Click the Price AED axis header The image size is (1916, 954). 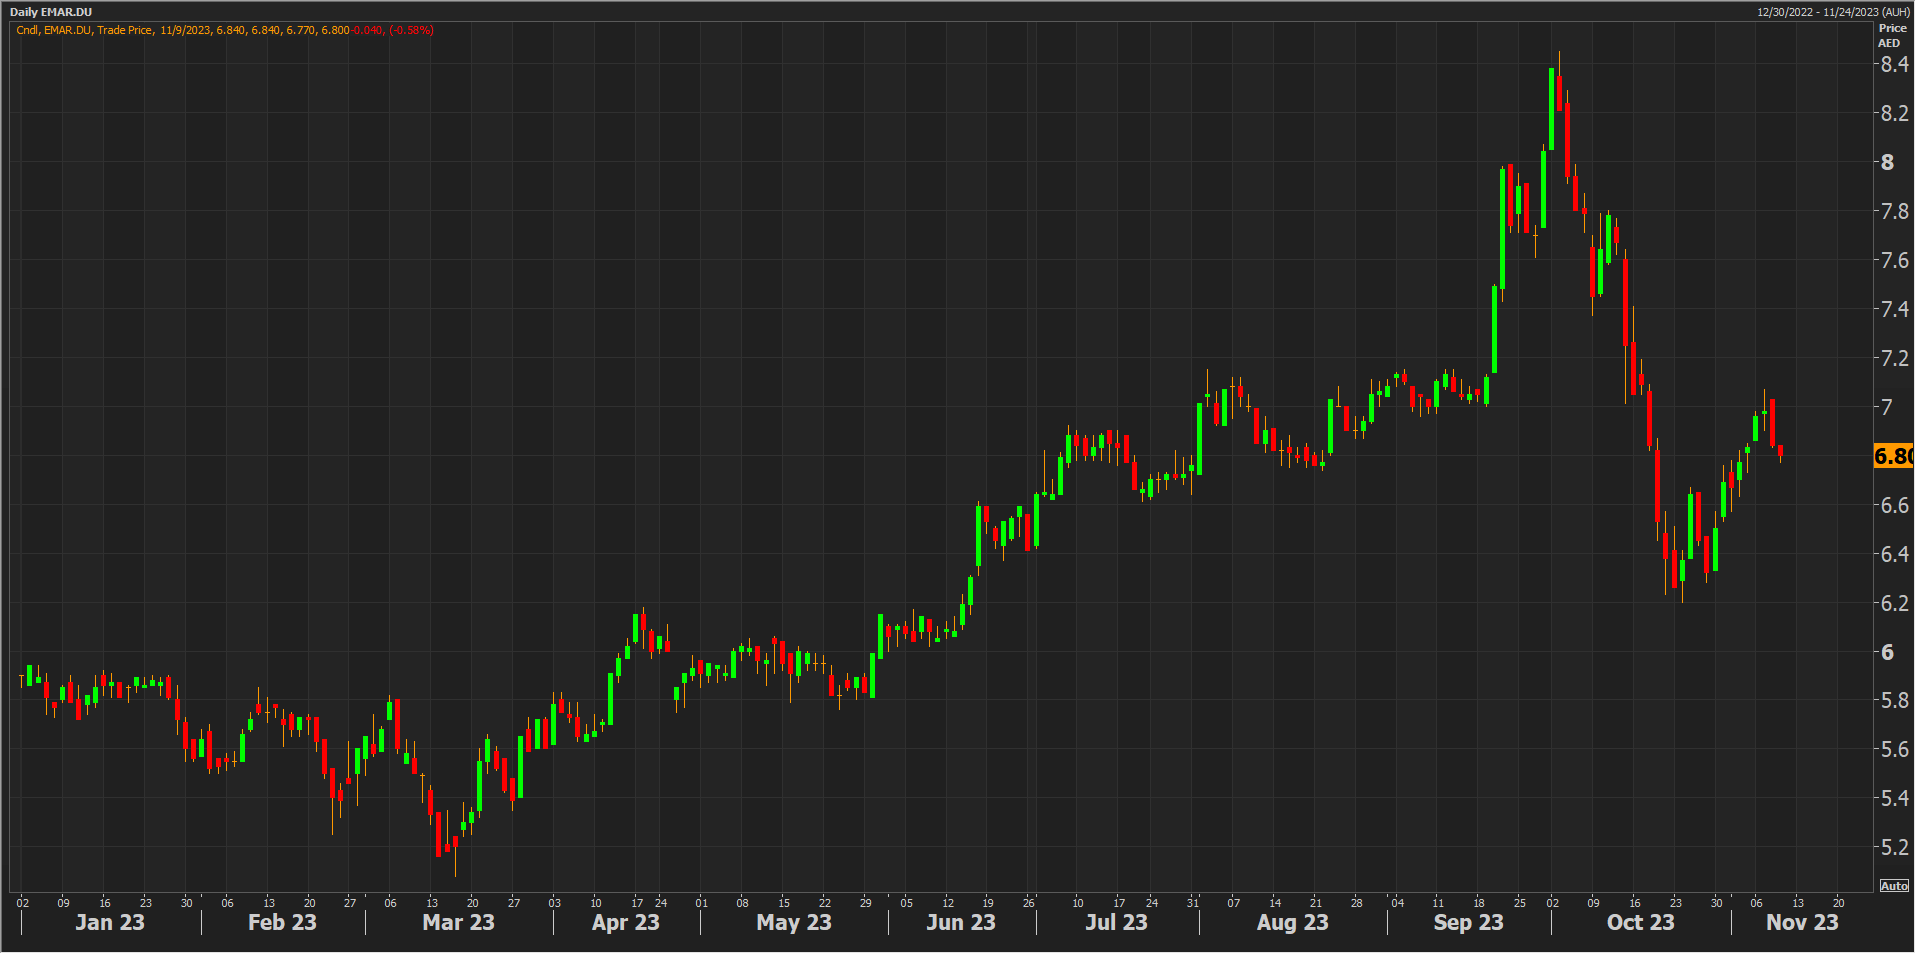click(x=1891, y=35)
